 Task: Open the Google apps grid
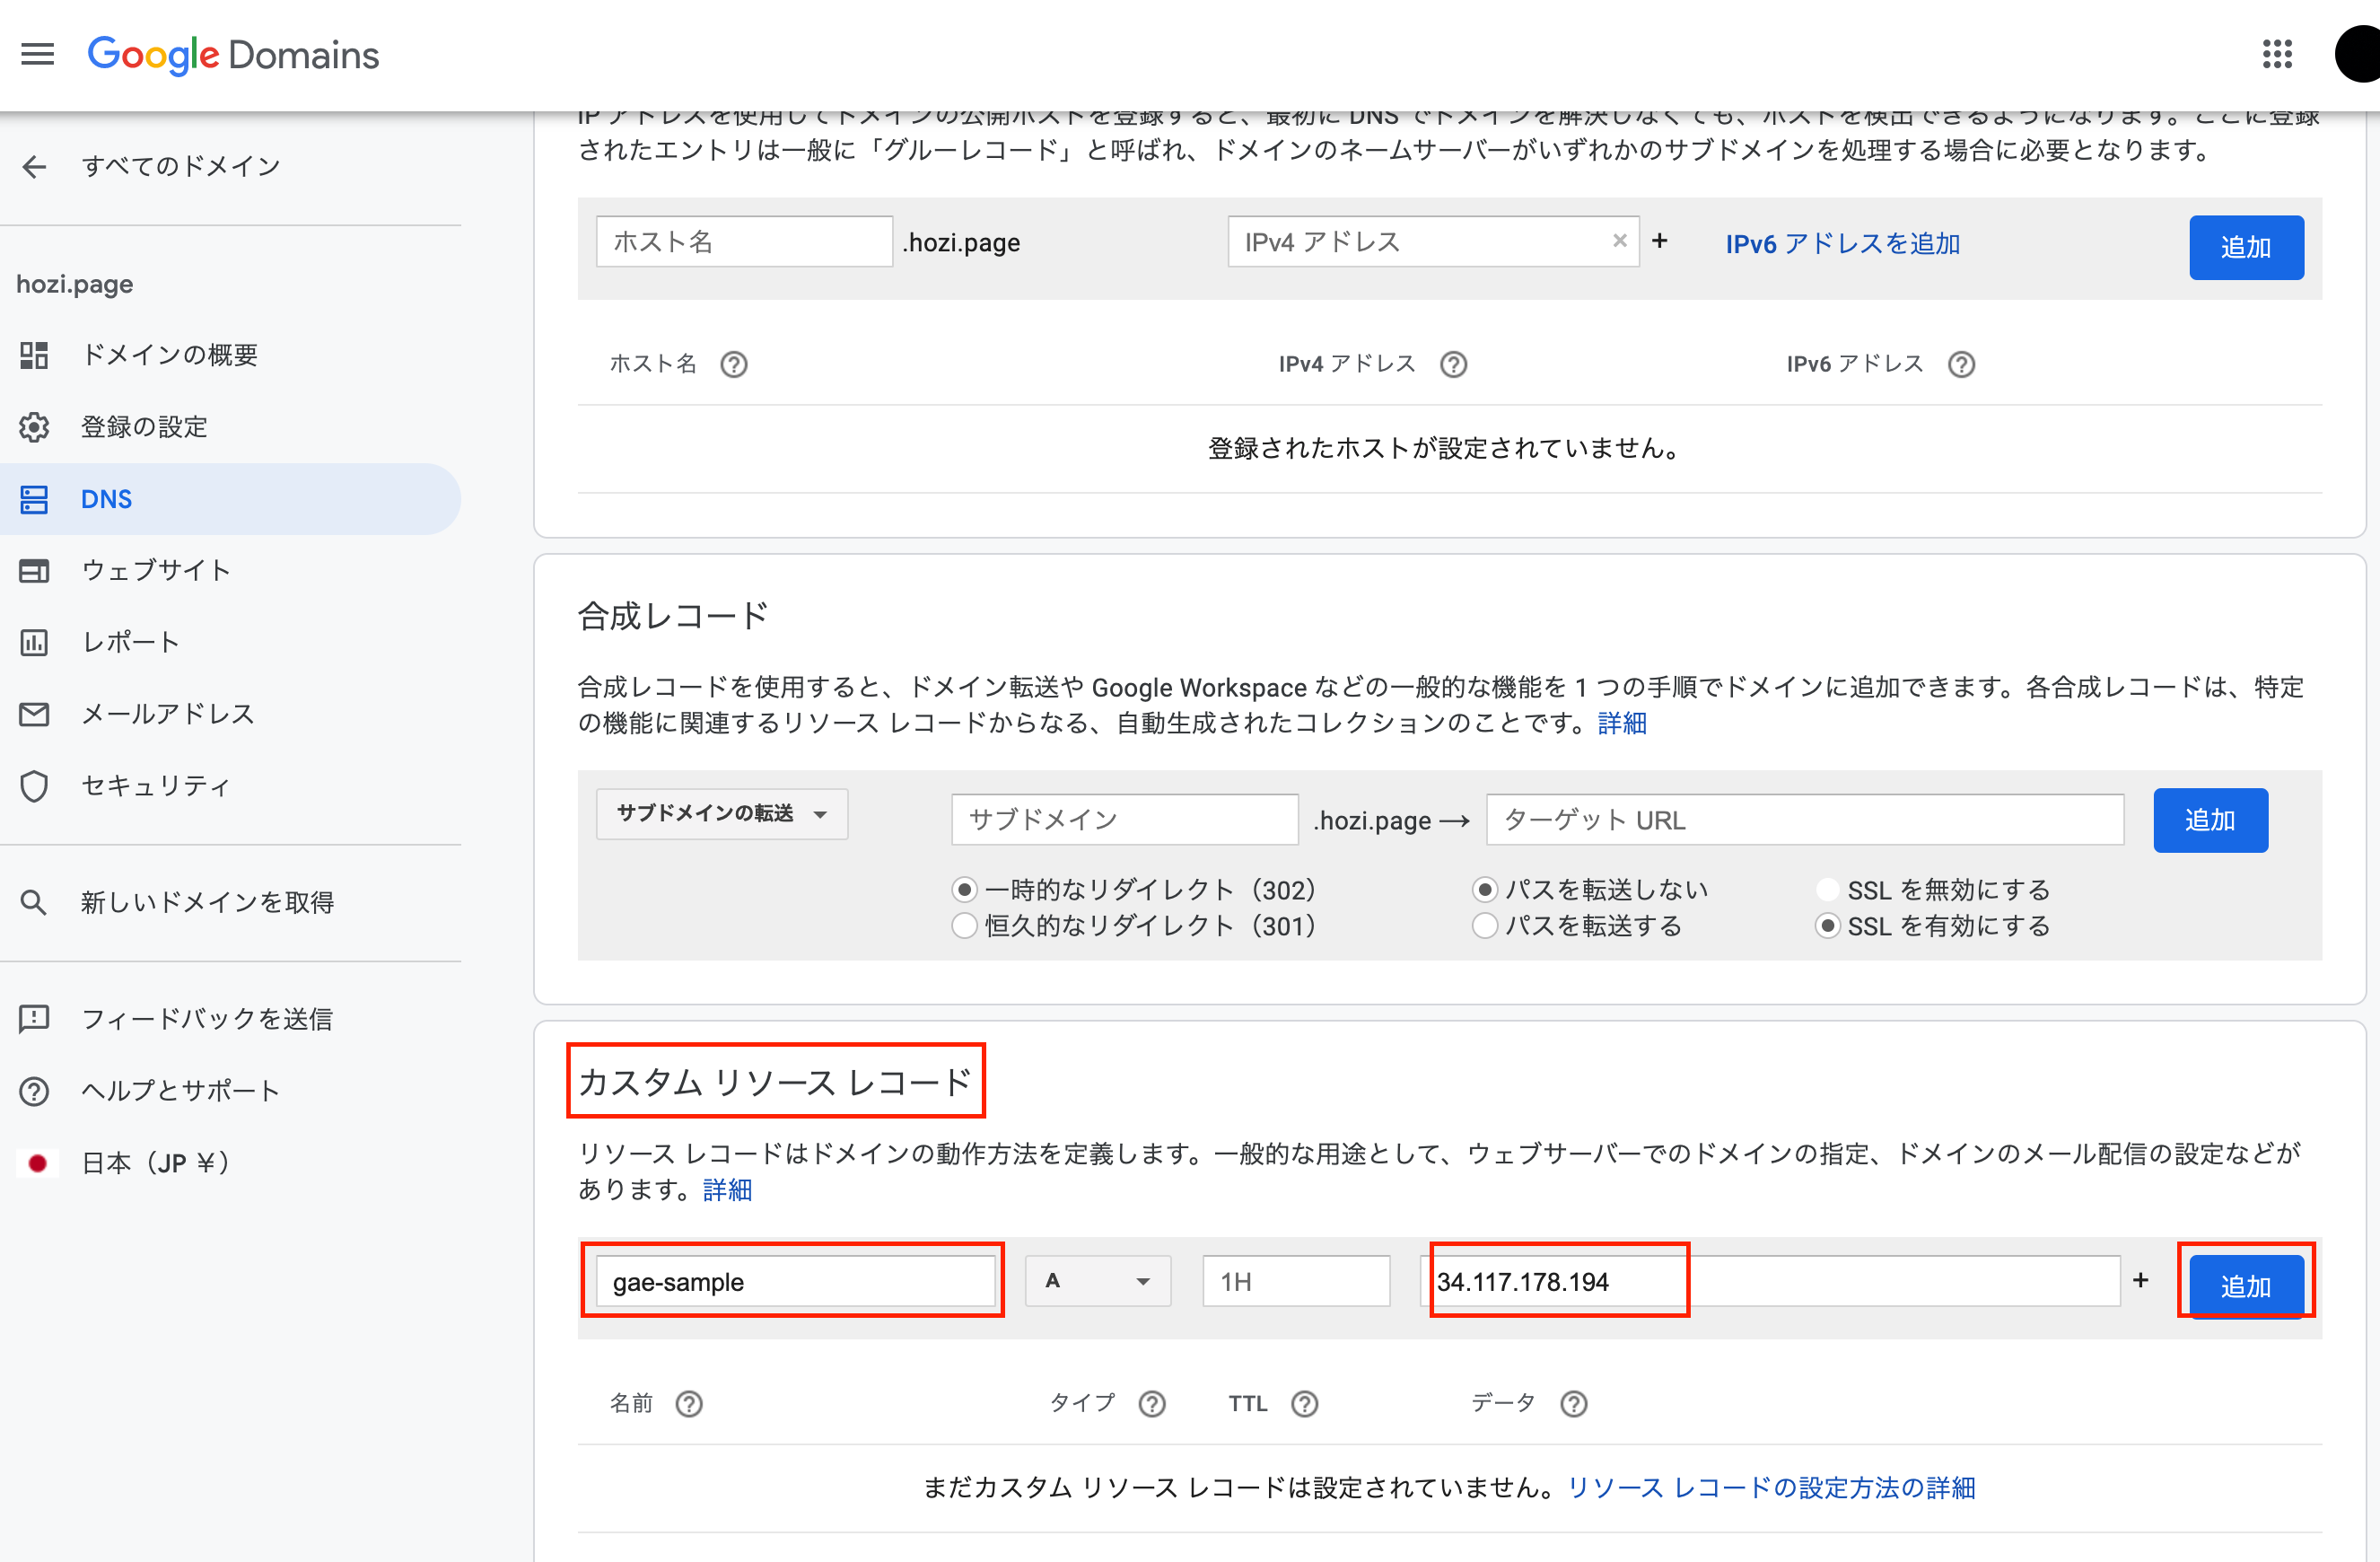tap(2277, 54)
